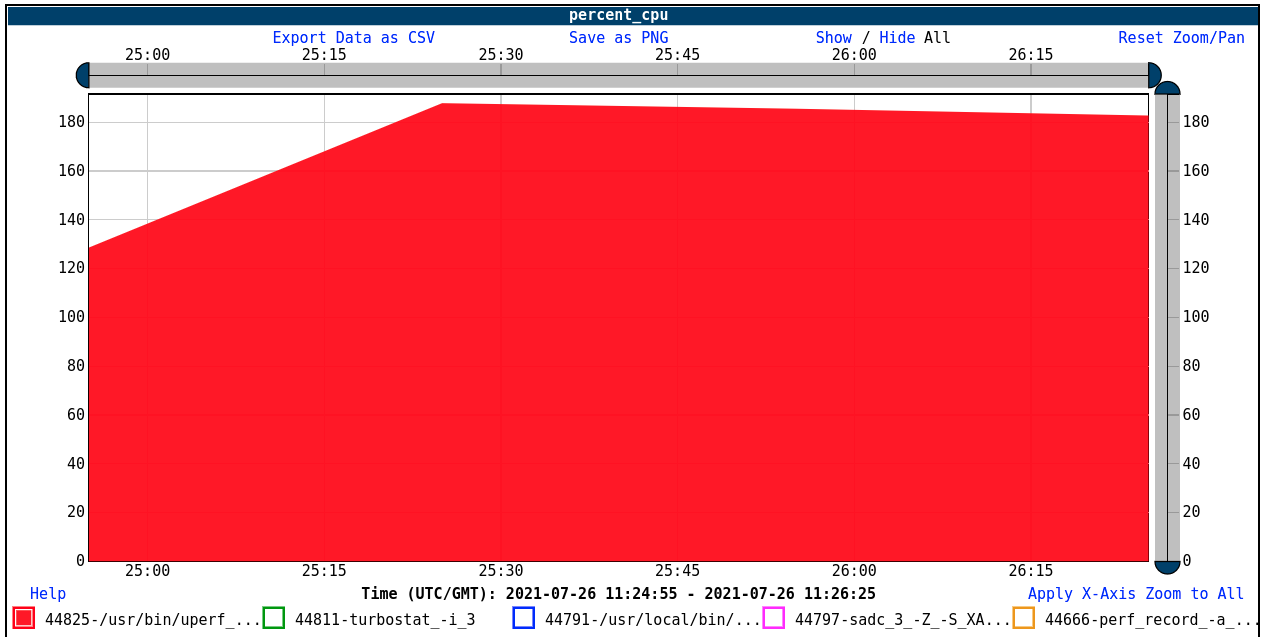1264x637 pixels.
Task: Save the chart as PNG
Action: [x=618, y=37]
